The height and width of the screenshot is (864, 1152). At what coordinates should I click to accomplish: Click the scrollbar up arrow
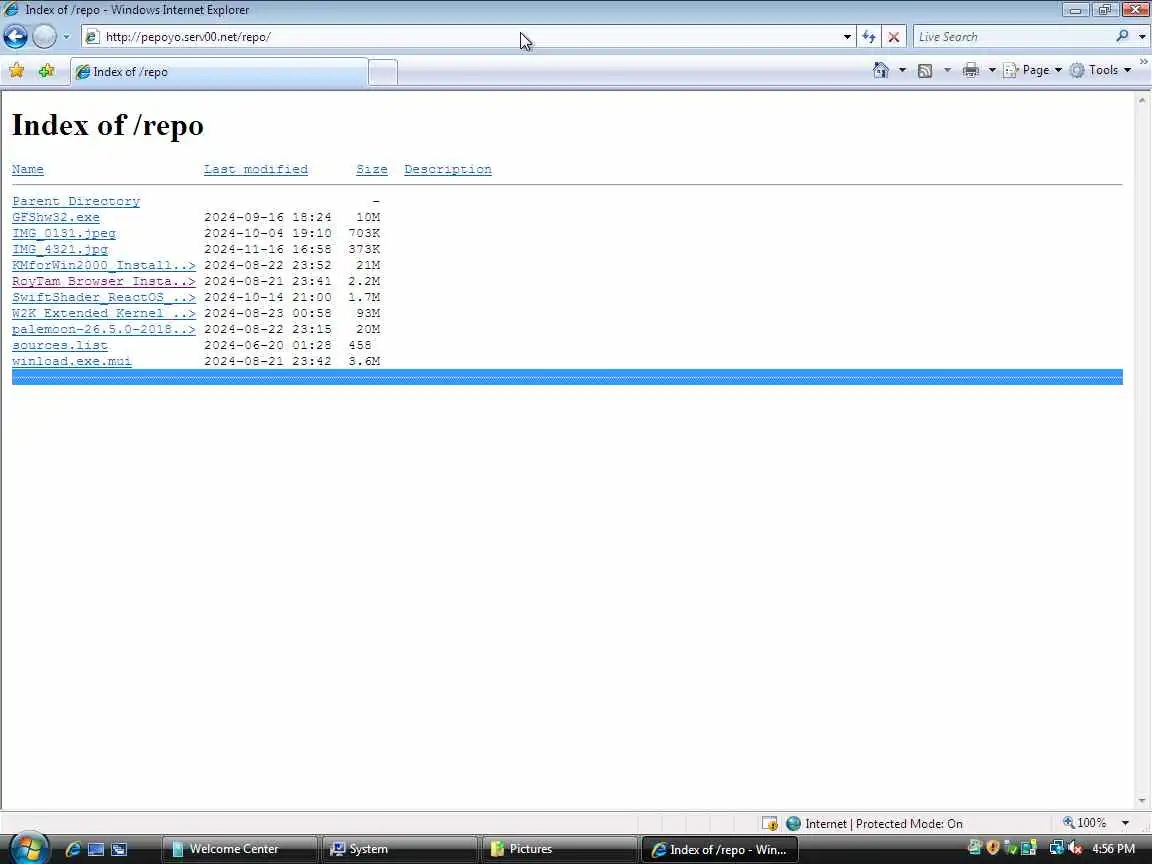pyautogui.click(x=1142, y=100)
